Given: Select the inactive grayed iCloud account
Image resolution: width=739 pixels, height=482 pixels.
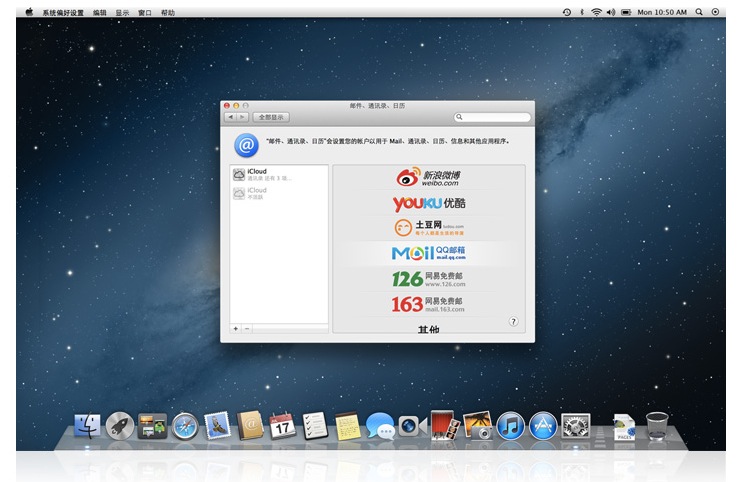Looking at the screenshot, I should (x=279, y=193).
